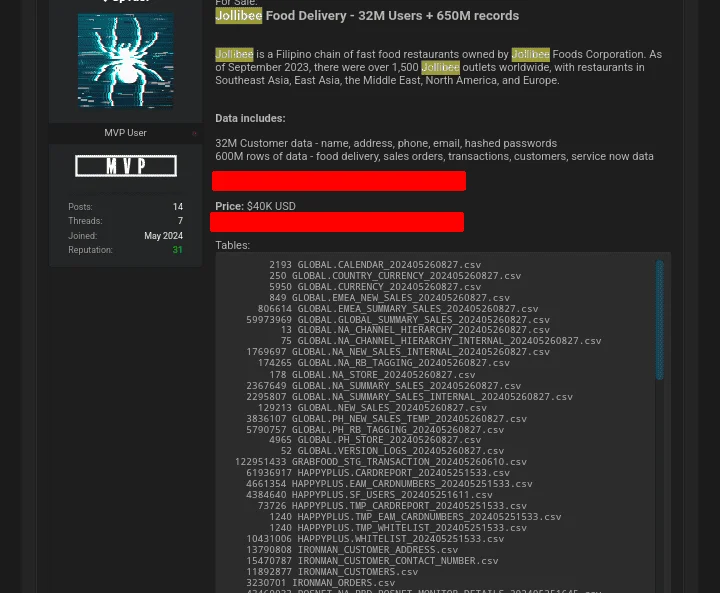Click the '32M Customer data' description line
720x593 pixels.
tap(386, 143)
